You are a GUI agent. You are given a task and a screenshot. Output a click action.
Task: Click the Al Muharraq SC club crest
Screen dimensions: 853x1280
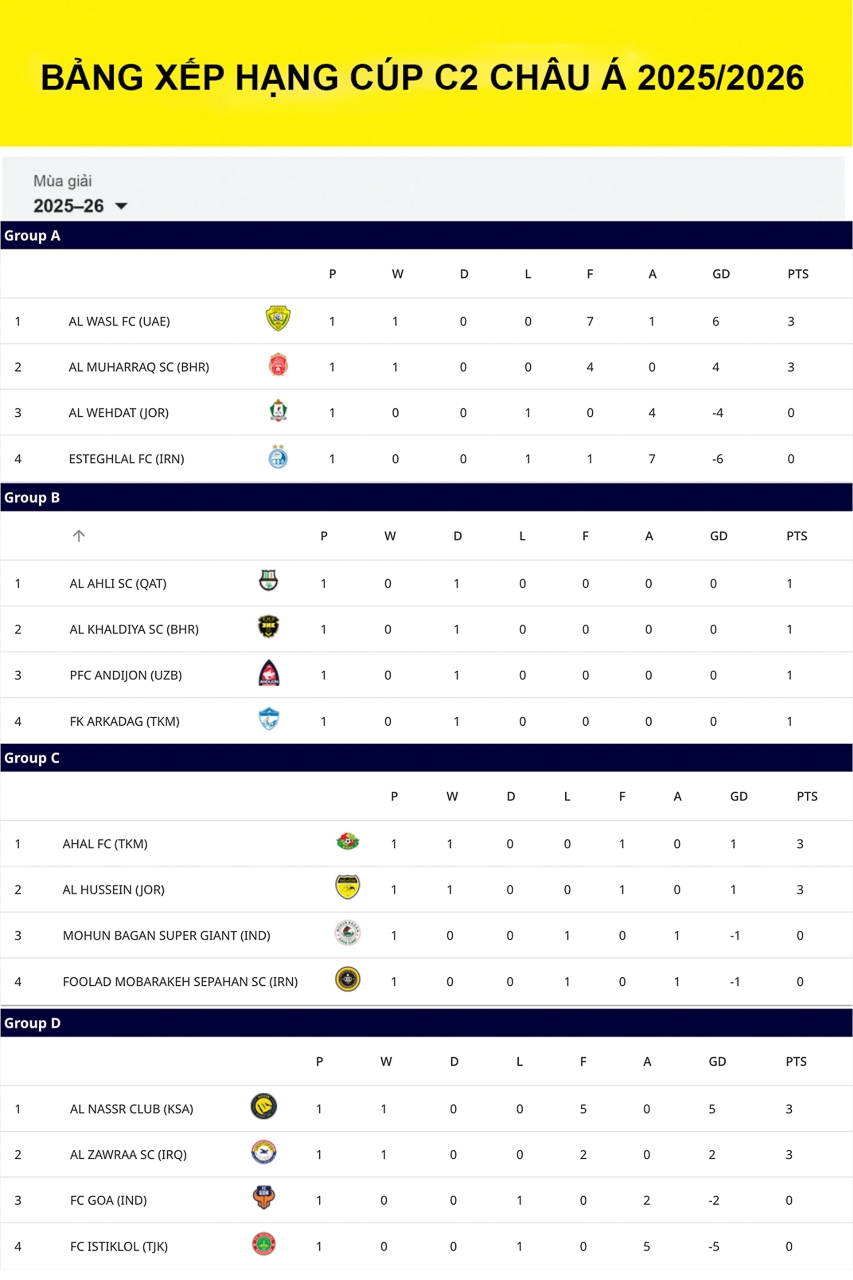click(278, 365)
